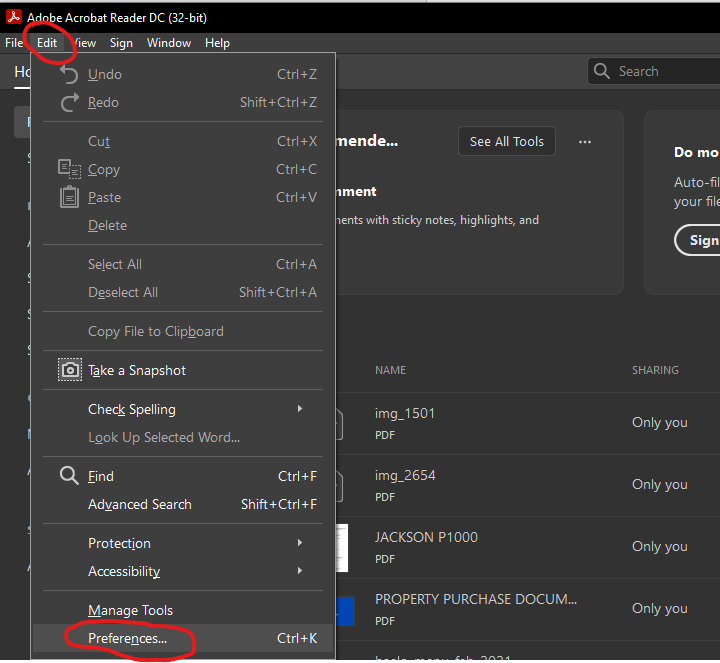Choose Check Spelling menu entry
720x663 pixels.
pyautogui.click(x=183, y=409)
